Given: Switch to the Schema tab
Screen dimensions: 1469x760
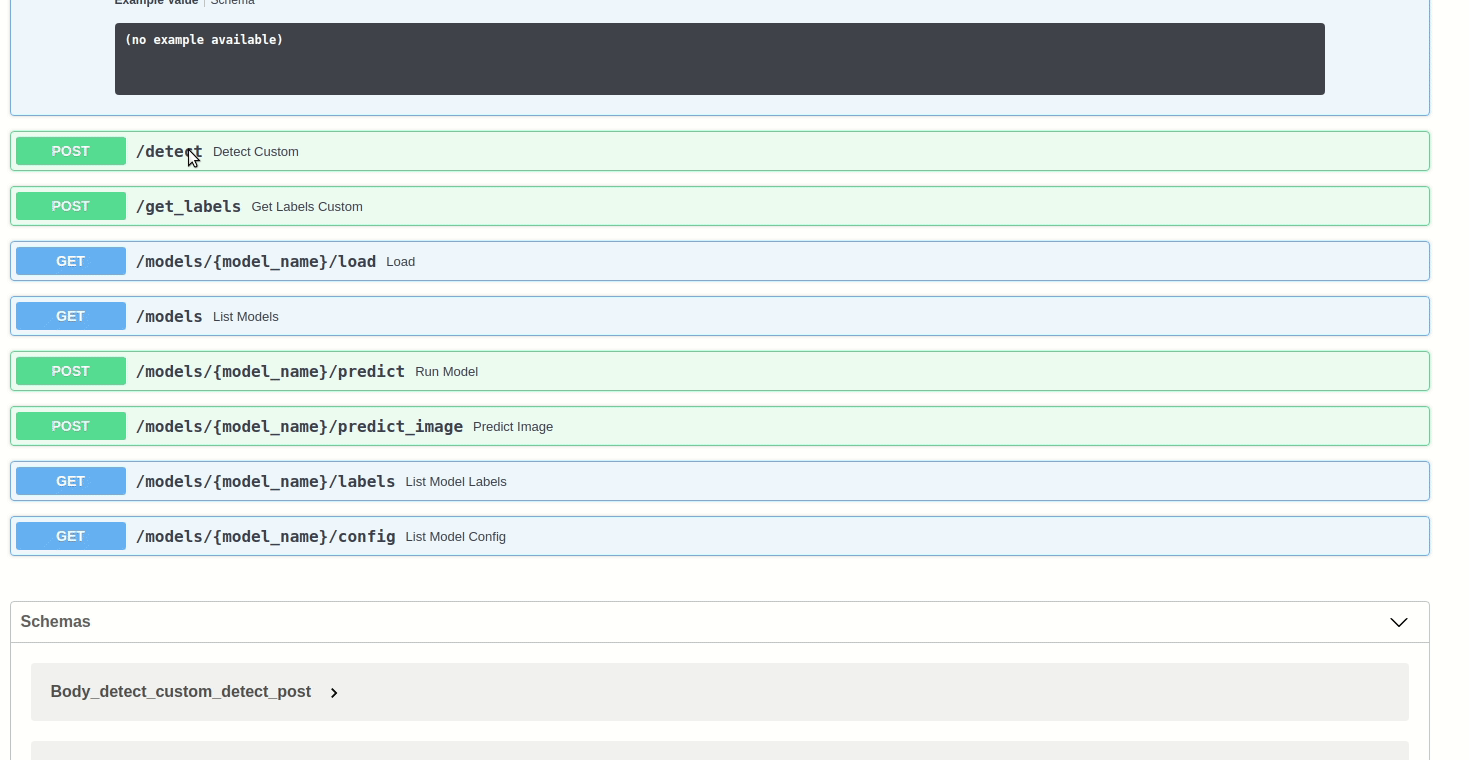Looking at the screenshot, I should [232, 3].
